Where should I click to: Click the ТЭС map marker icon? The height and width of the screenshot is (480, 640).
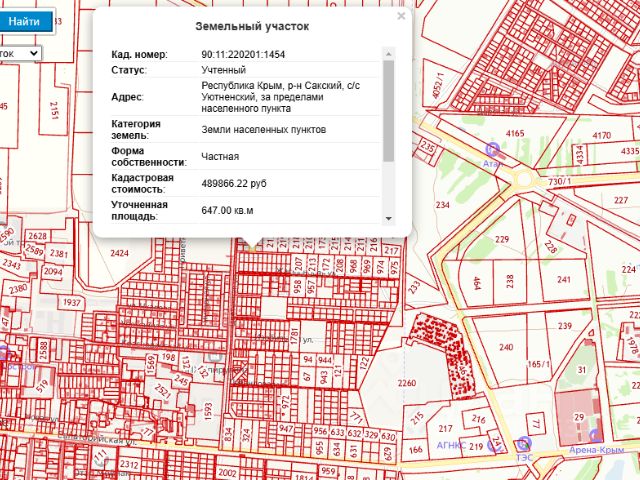tap(524, 443)
